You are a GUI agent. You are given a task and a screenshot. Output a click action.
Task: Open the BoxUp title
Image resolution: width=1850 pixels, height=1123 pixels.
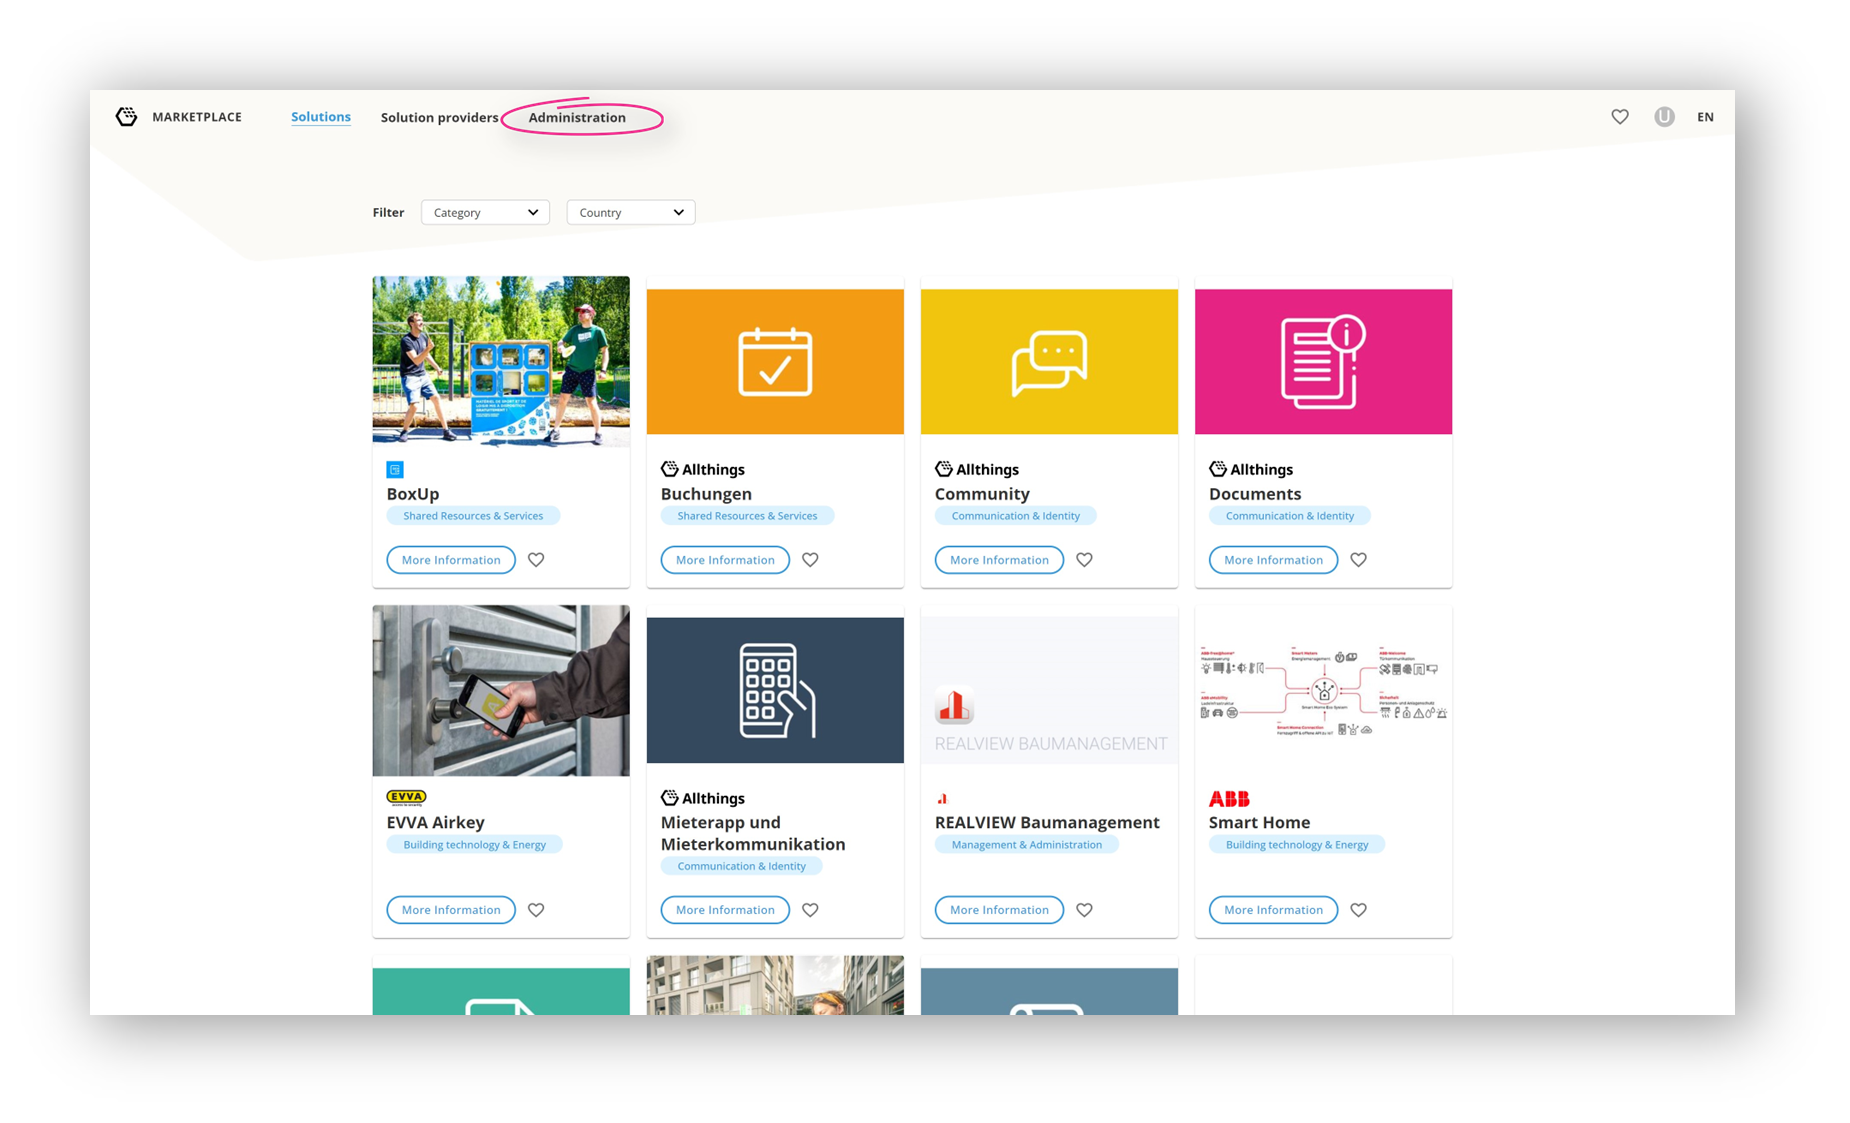pos(413,494)
